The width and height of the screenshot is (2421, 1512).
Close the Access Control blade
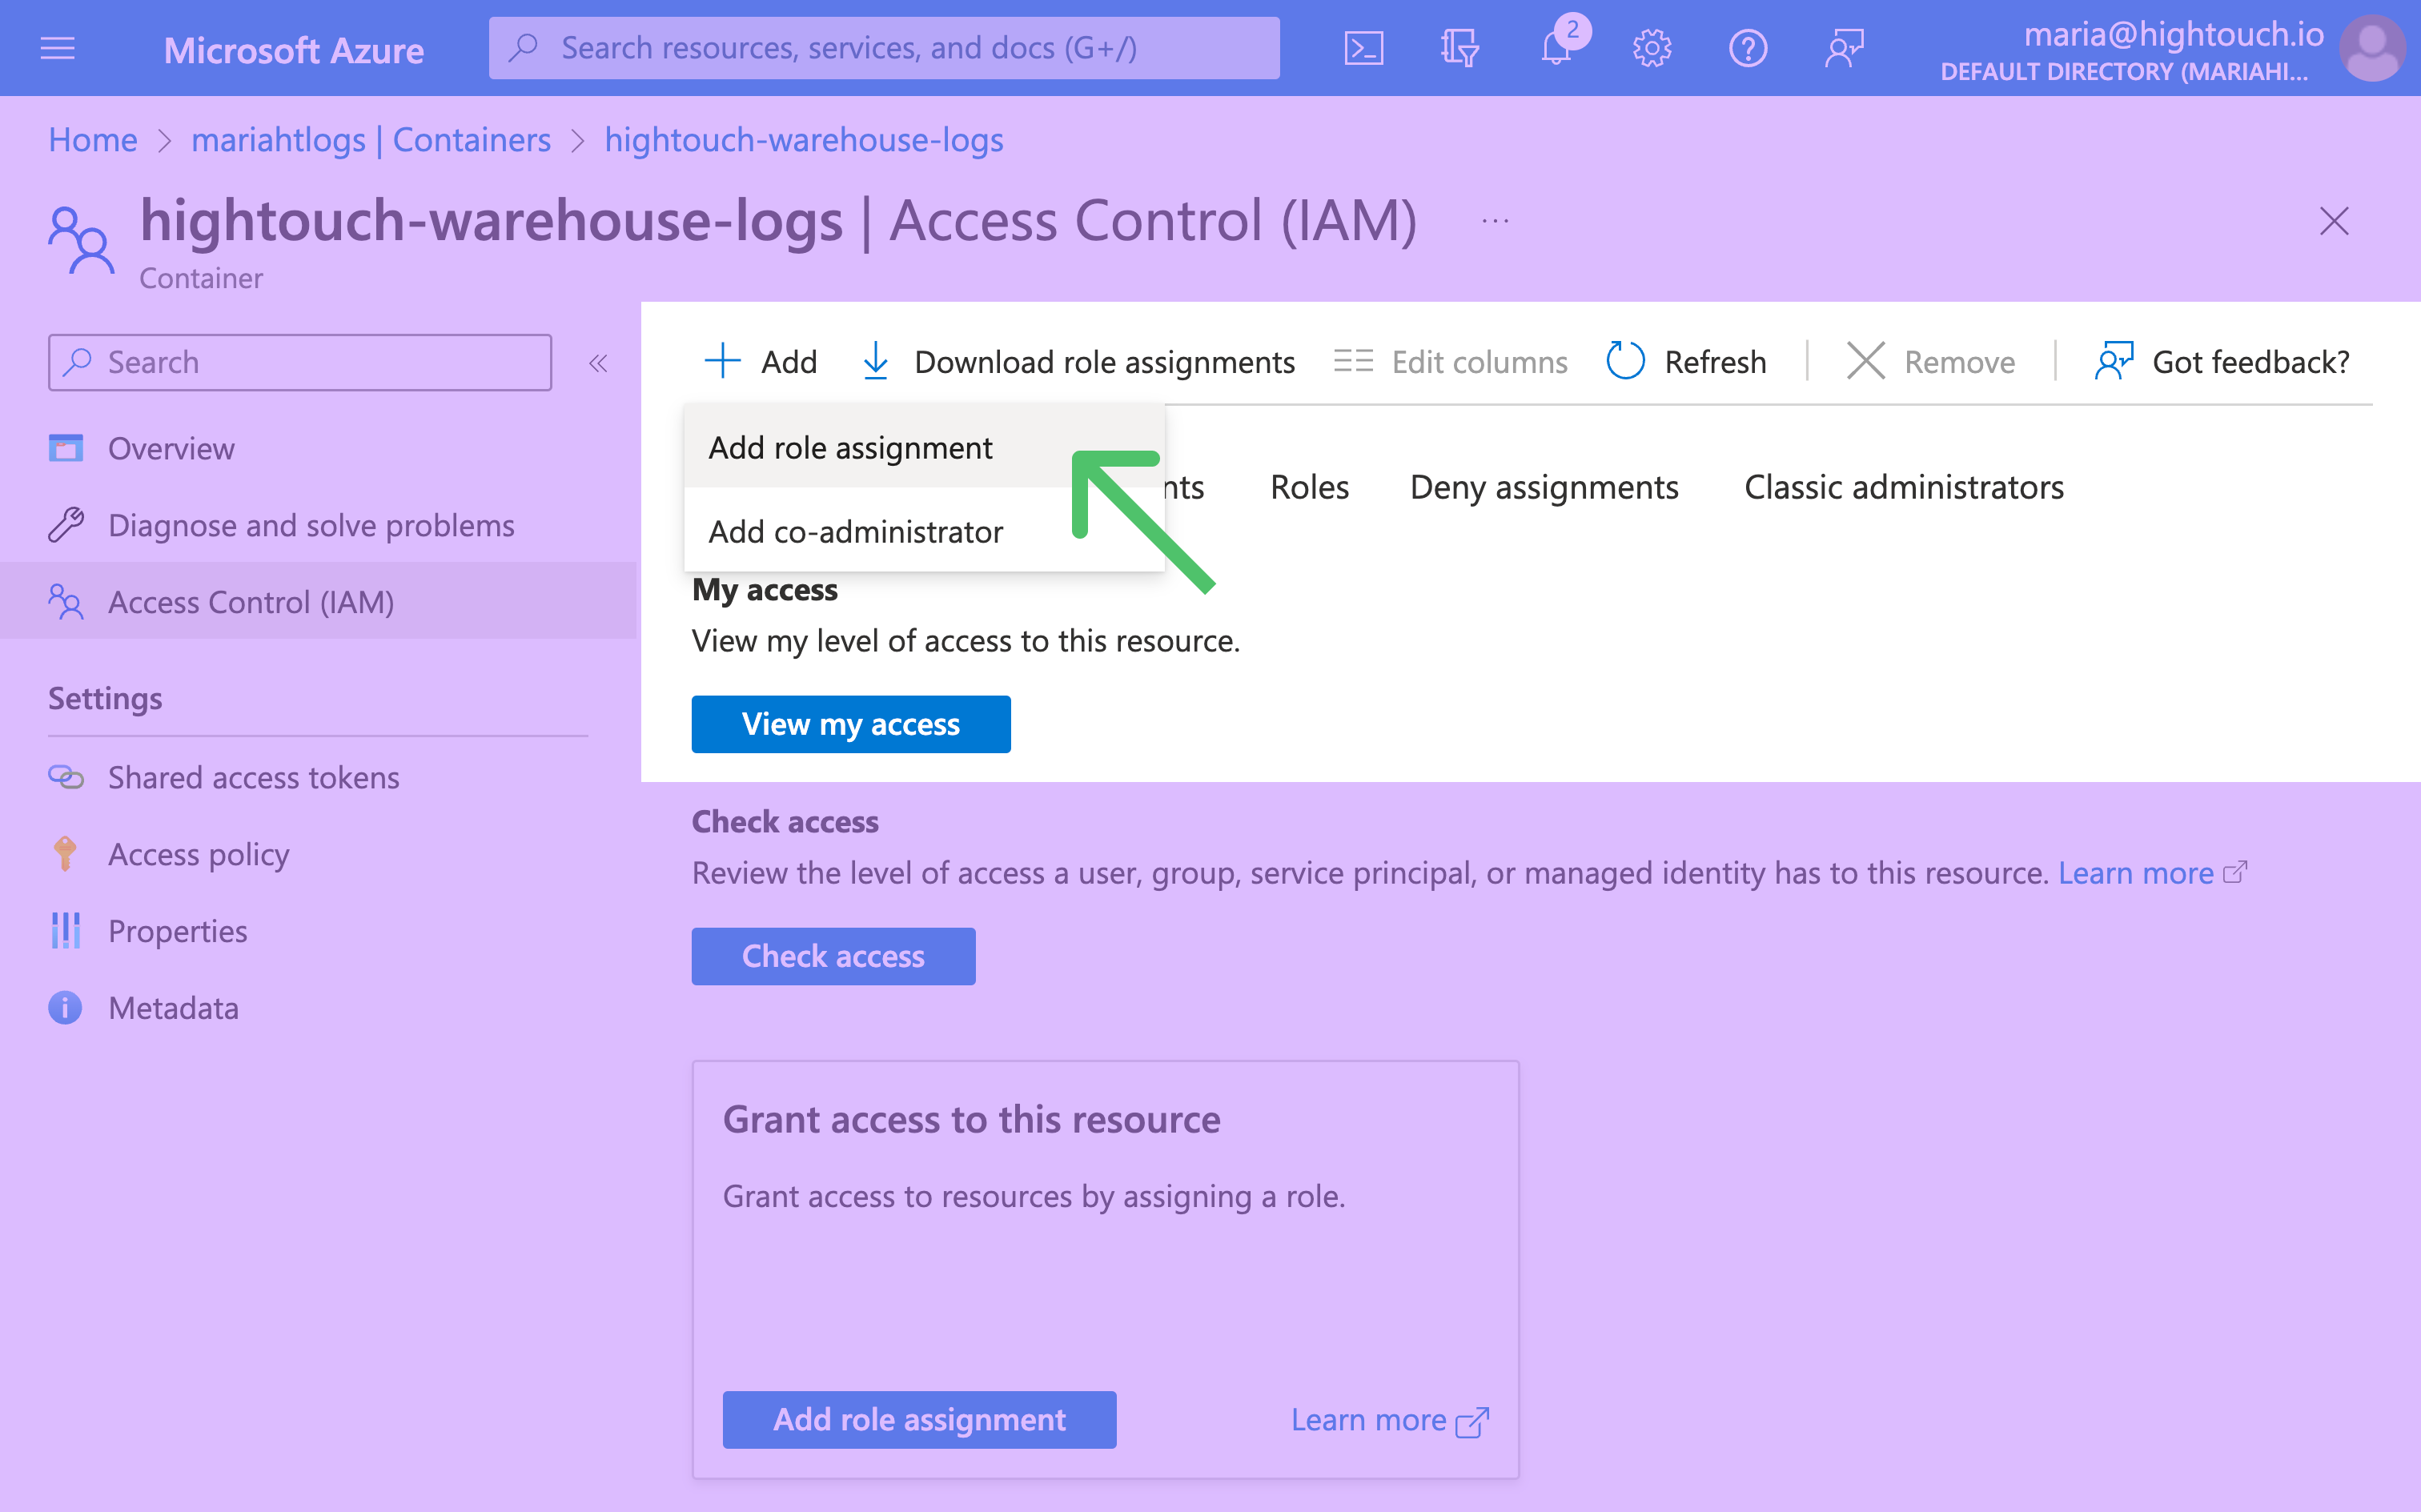pyautogui.click(x=2334, y=221)
